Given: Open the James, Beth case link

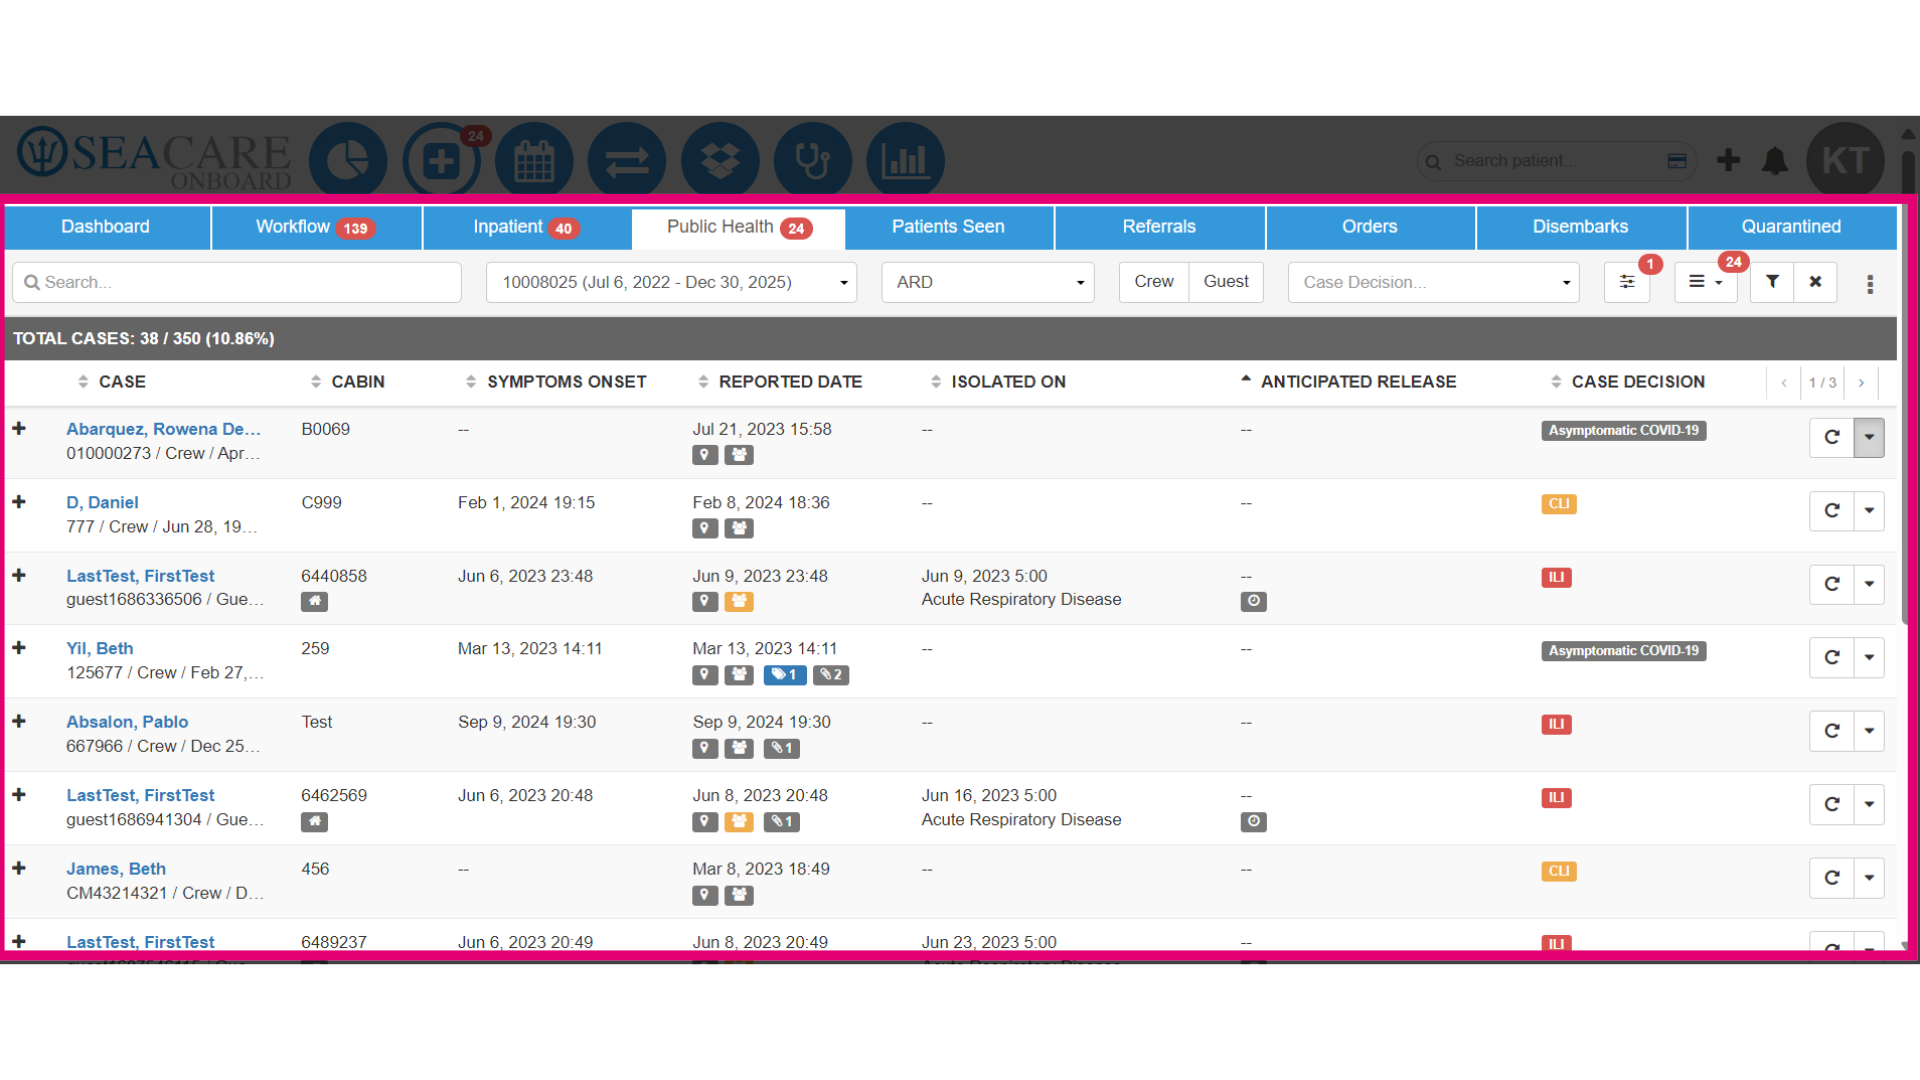Looking at the screenshot, I should point(116,869).
